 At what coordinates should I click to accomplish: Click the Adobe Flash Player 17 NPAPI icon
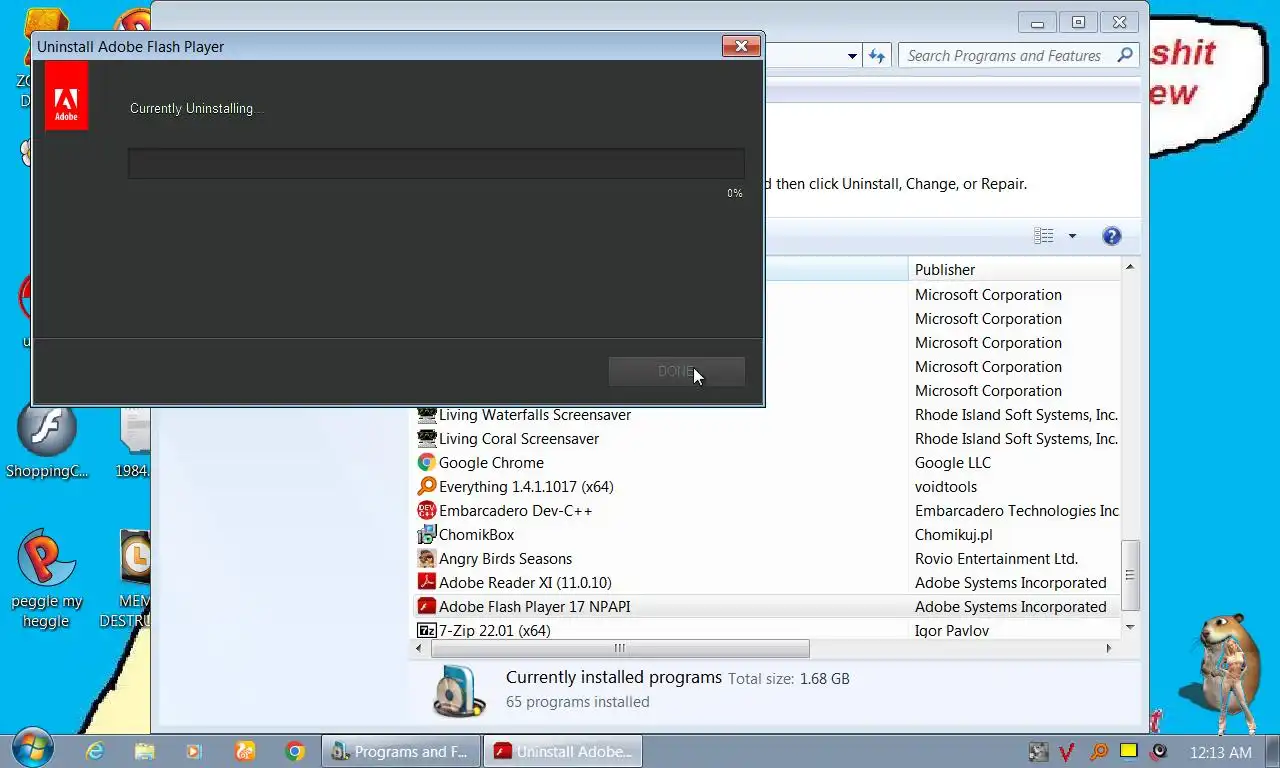pyautogui.click(x=427, y=606)
